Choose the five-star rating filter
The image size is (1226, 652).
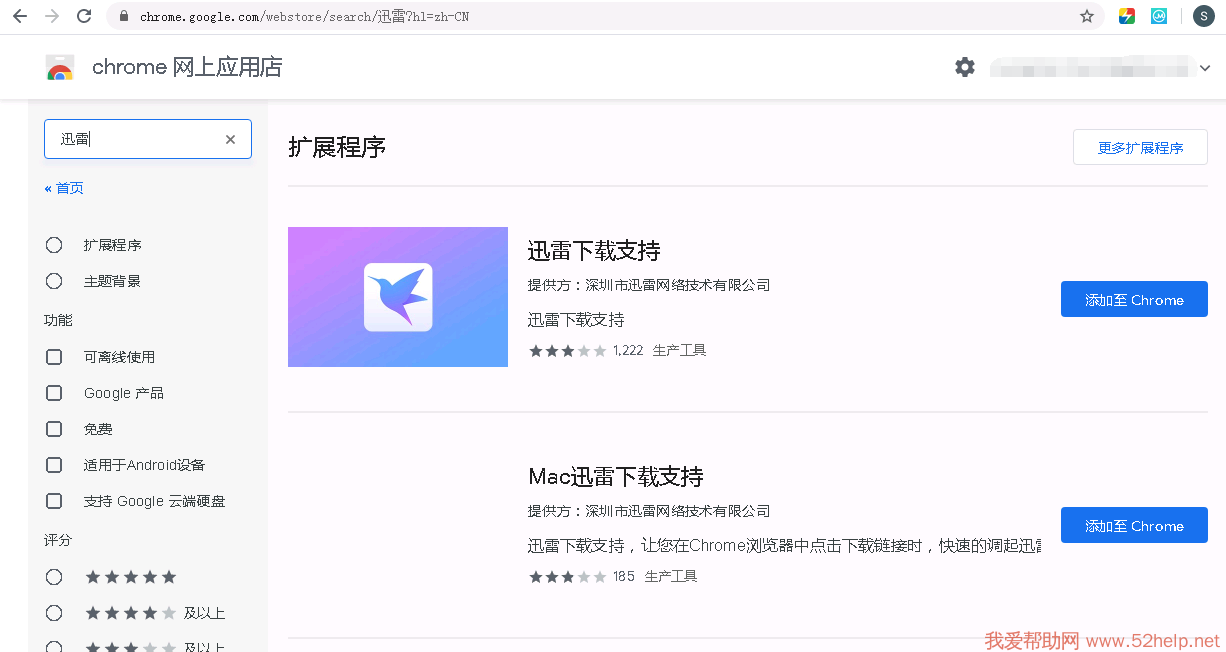[54, 577]
